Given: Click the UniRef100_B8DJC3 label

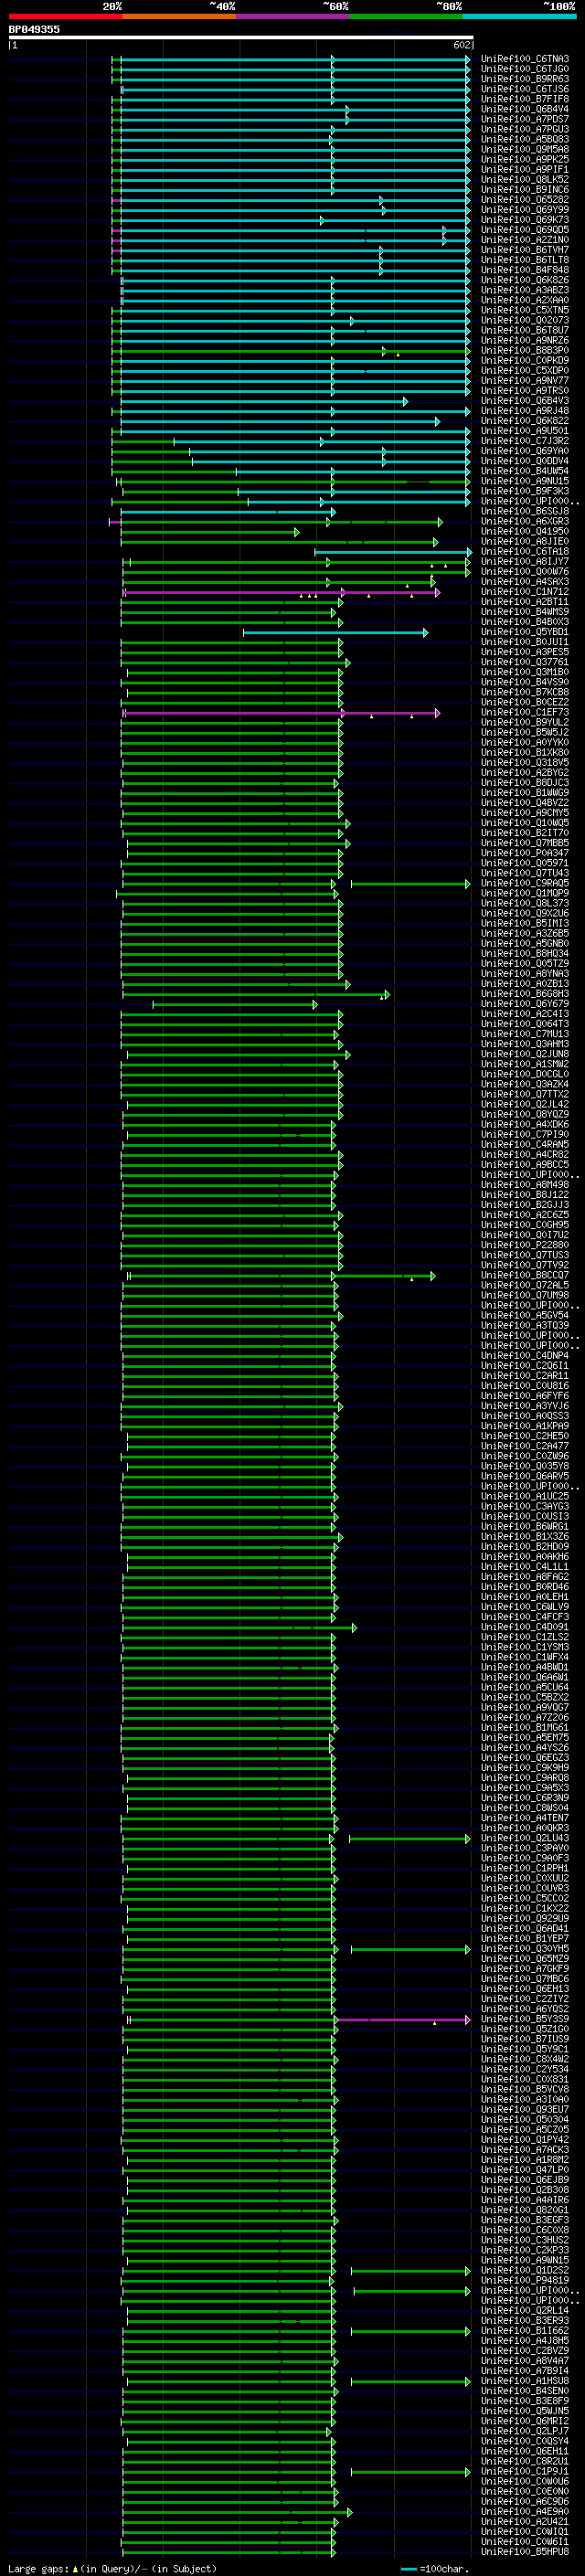Looking at the screenshot, I should (x=525, y=783).
